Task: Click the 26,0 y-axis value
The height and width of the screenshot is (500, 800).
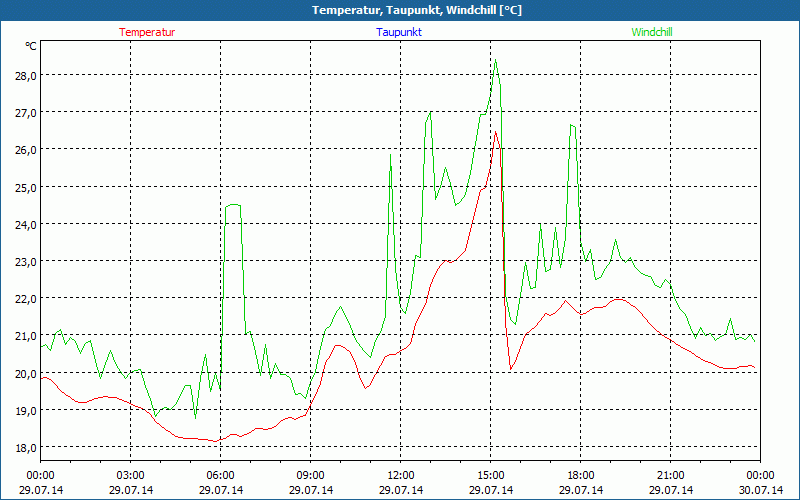Action: [x=25, y=150]
